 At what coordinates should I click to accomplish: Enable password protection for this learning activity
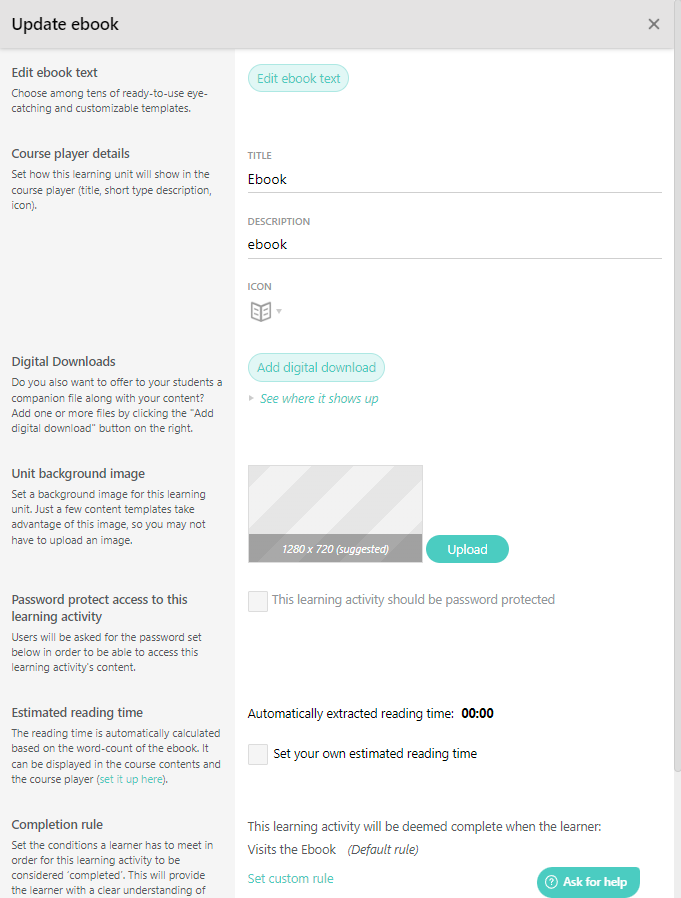(x=258, y=600)
